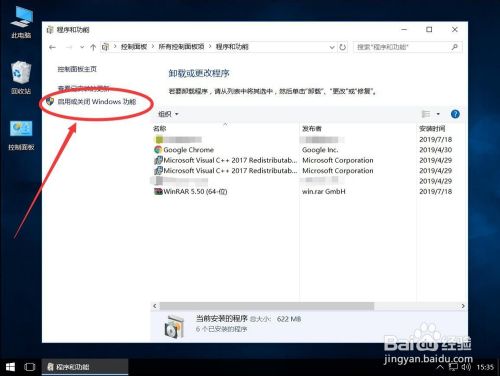Open the Windows Start menu
Viewport: 500px width, 376px height.
(x=10, y=367)
